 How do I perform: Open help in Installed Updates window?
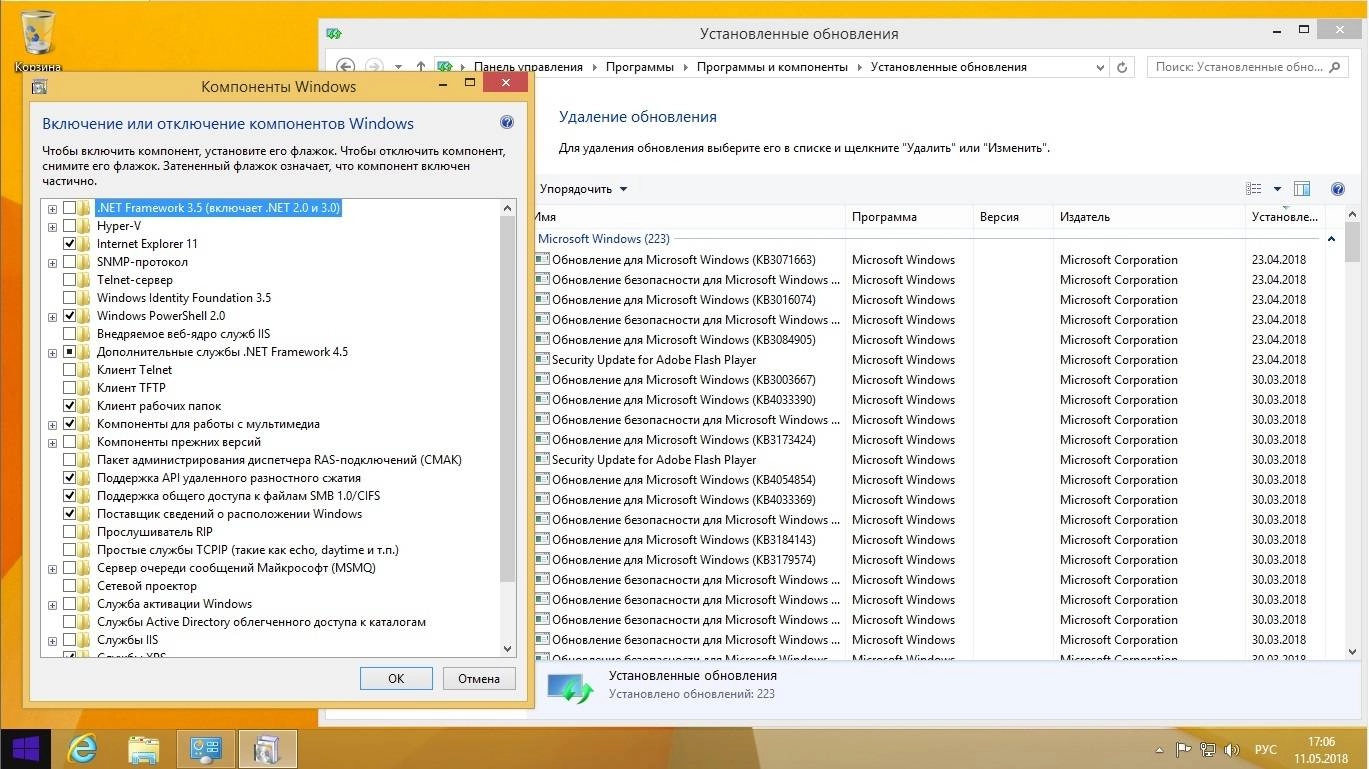[x=1338, y=189]
